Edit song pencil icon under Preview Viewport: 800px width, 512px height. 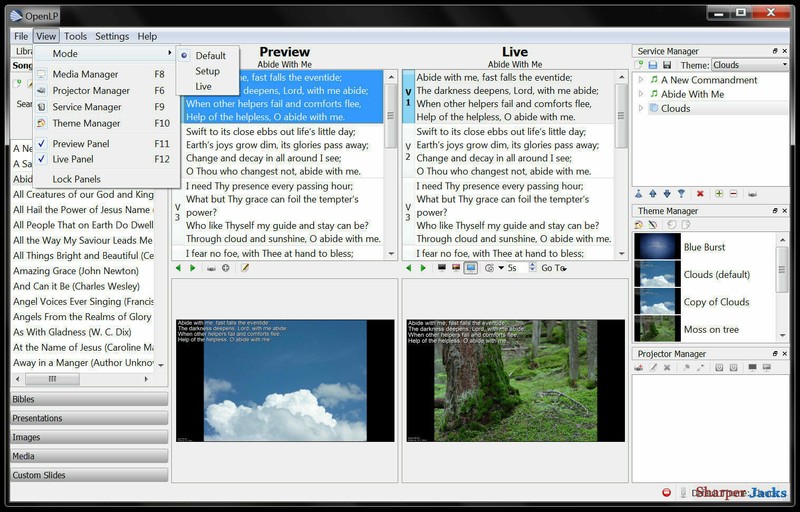[x=245, y=268]
